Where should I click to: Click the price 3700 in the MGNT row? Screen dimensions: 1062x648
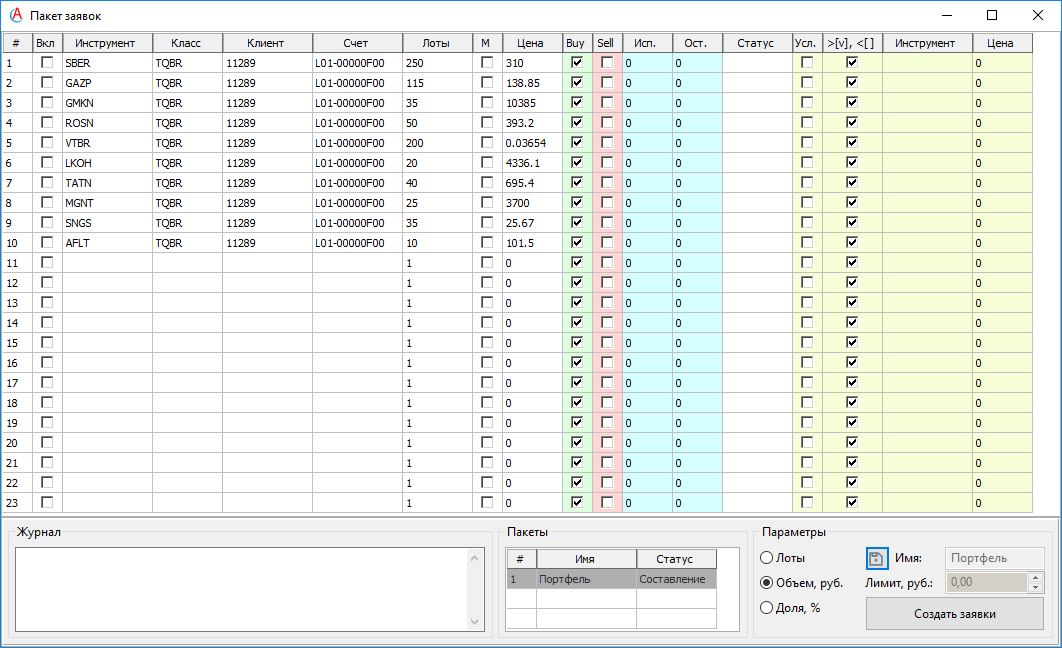(x=532, y=202)
